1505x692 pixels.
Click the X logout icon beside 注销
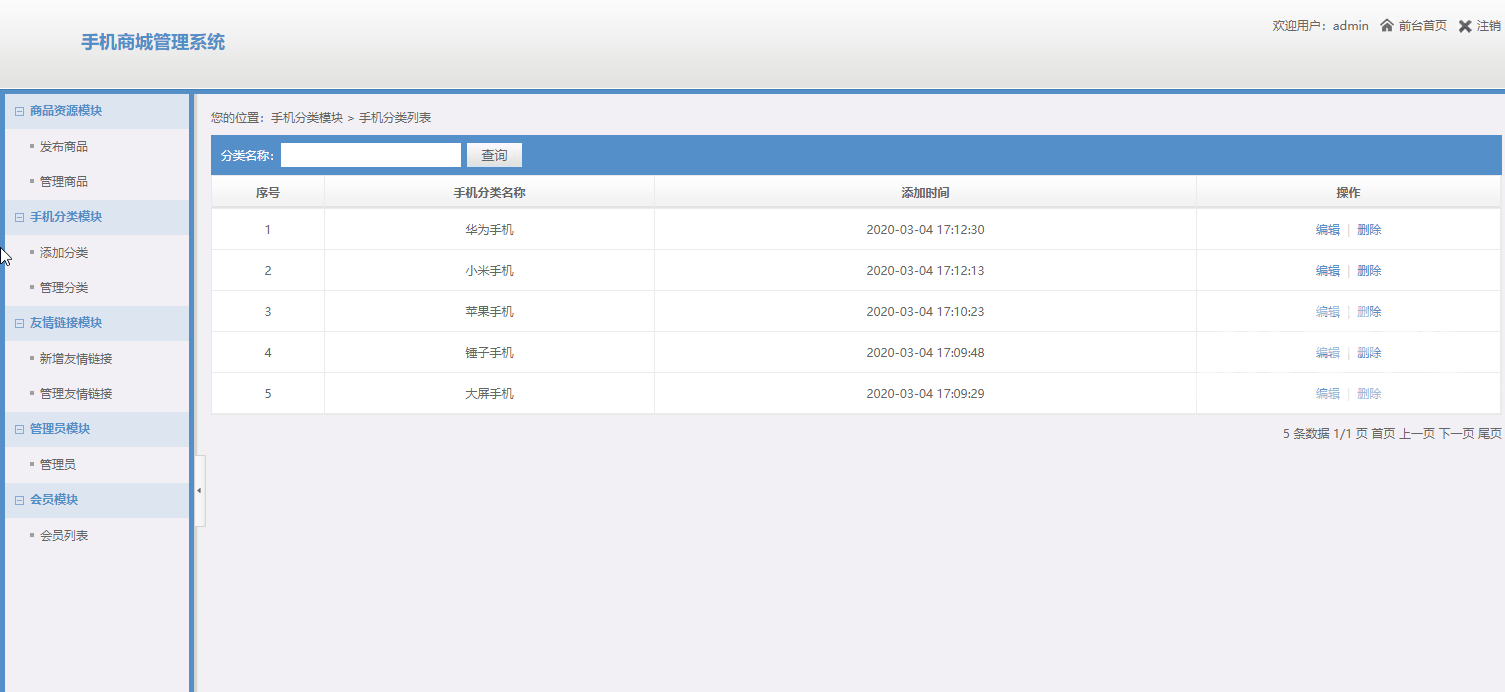(x=1465, y=26)
